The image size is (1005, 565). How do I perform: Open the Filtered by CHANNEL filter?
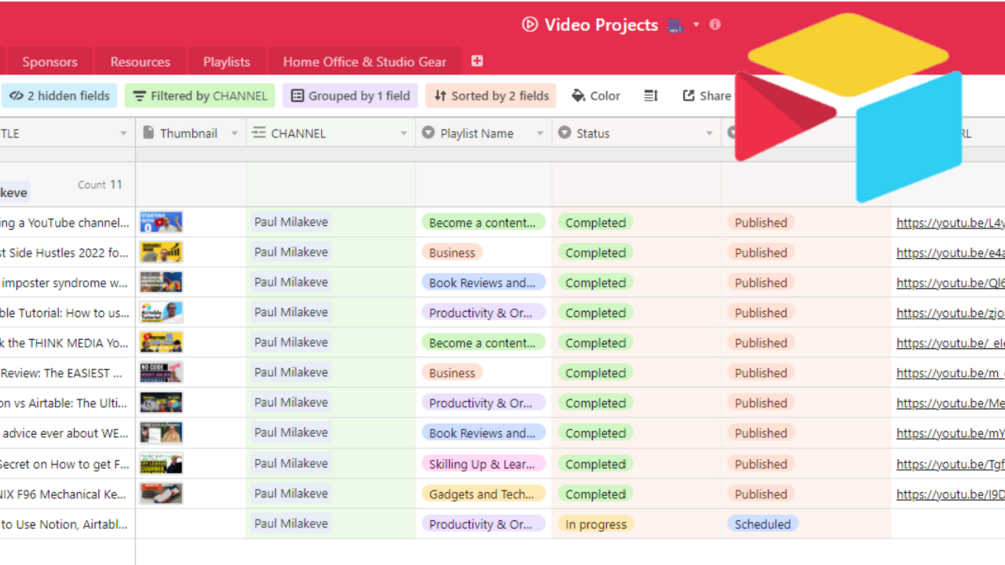tap(200, 95)
